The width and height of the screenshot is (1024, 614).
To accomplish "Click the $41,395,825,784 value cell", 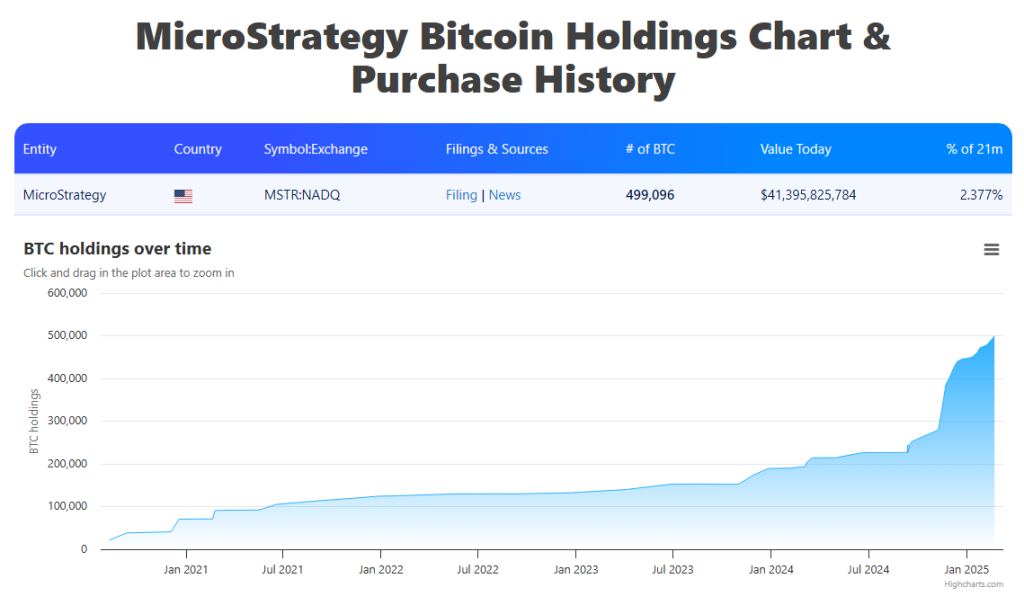I will [808, 195].
